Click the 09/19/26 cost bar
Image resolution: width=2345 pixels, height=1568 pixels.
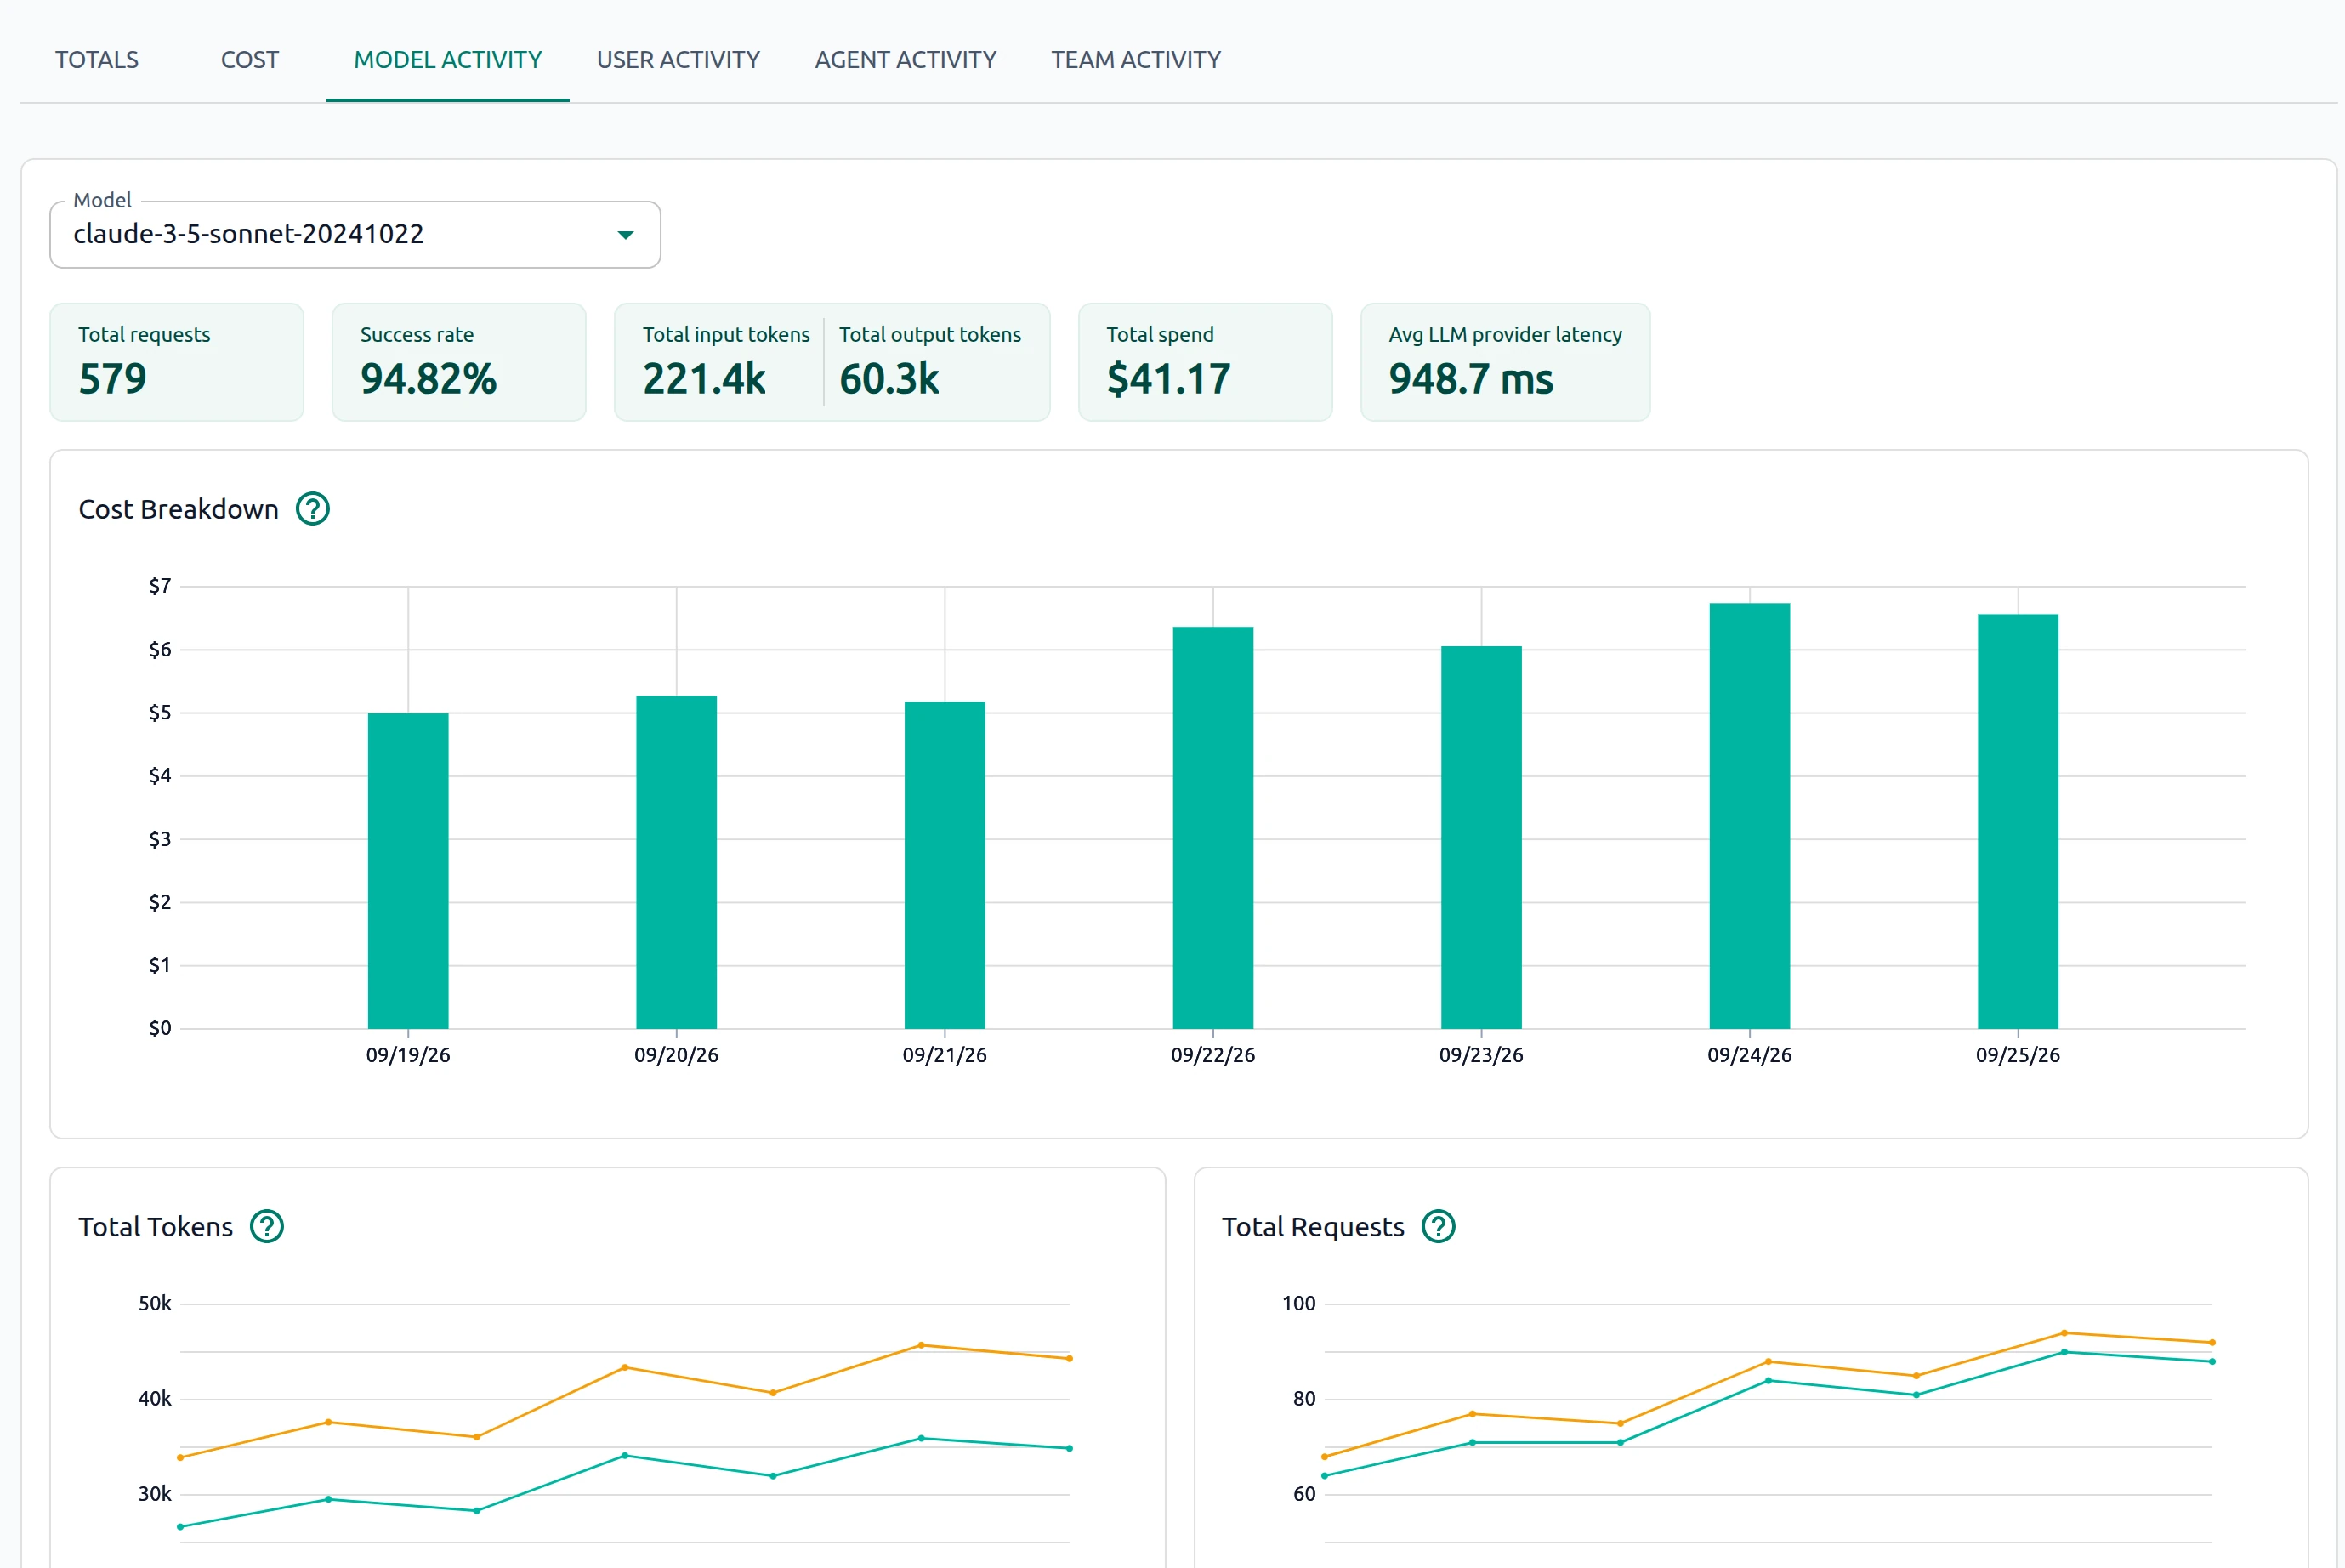click(x=408, y=871)
